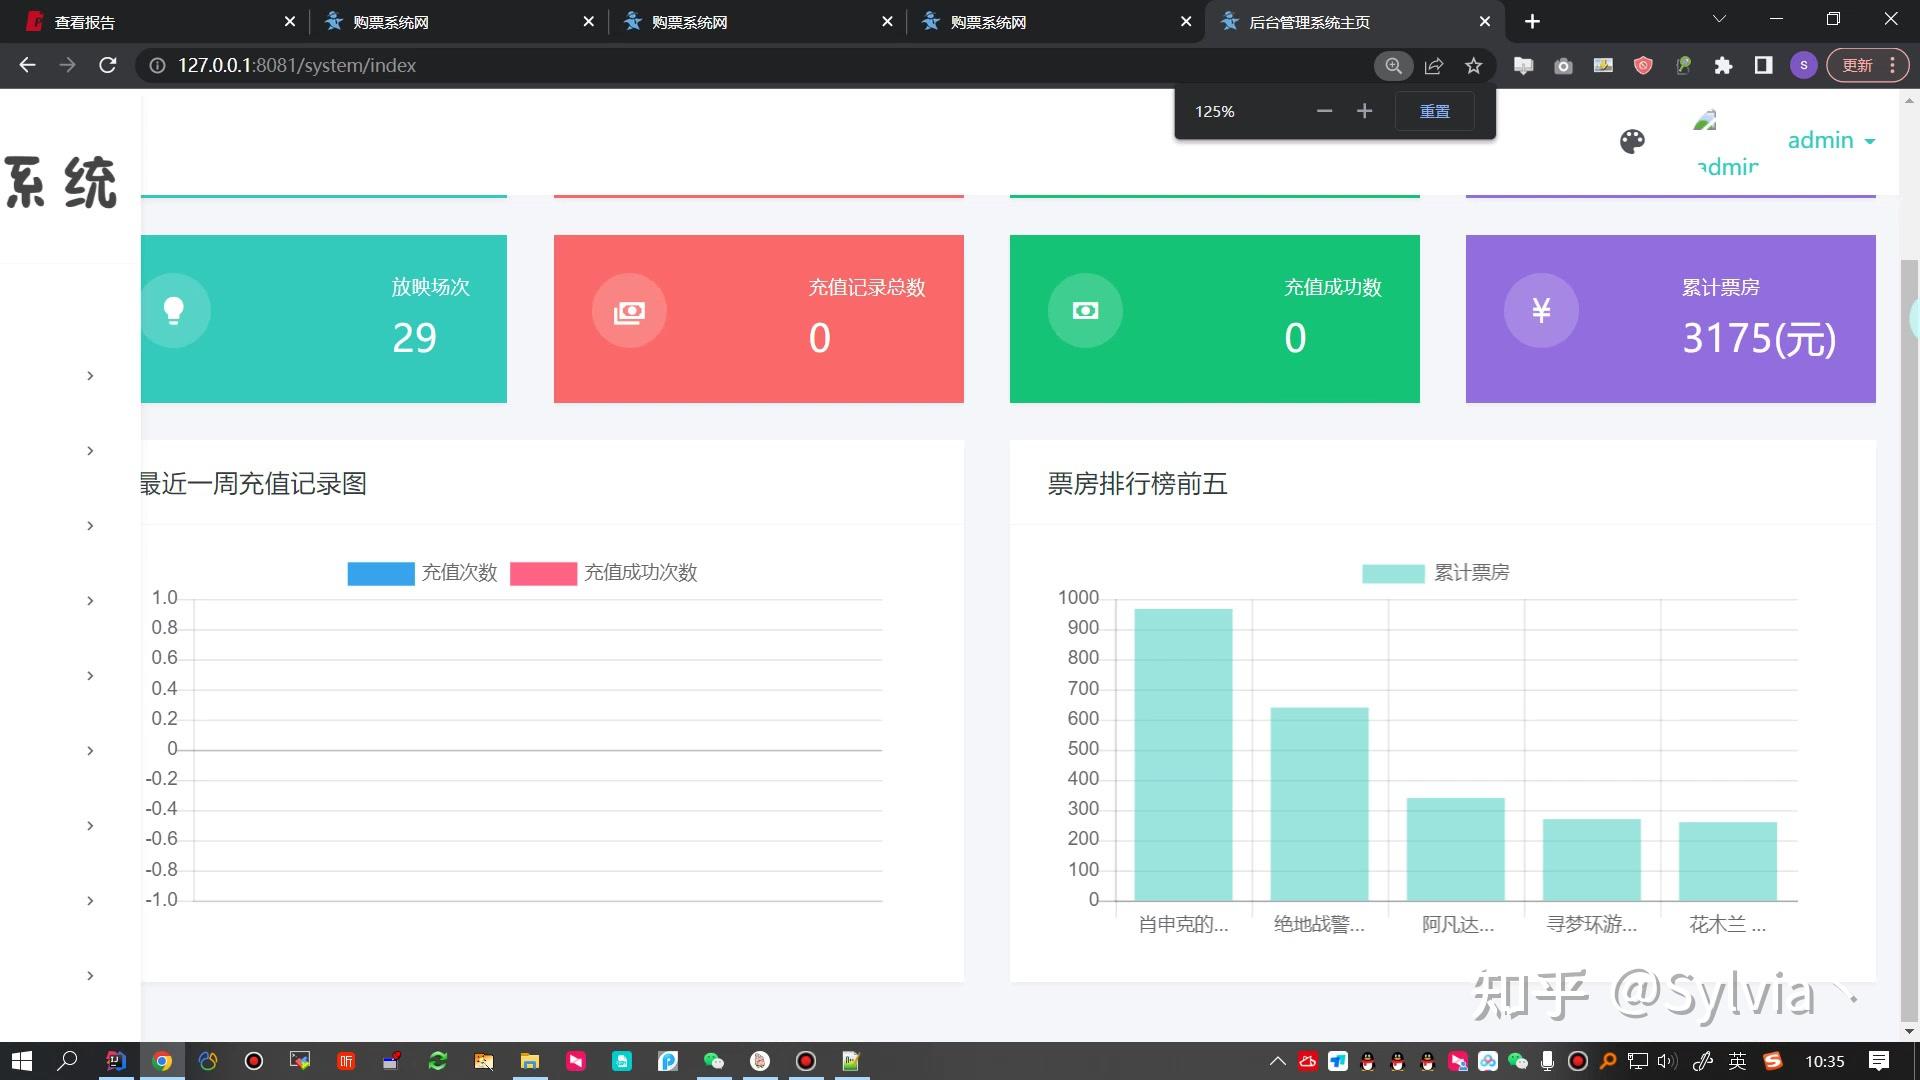Show hidden system tray icons
The height and width of the screenshot is (1080, 1920).
click(1277, 1061)
